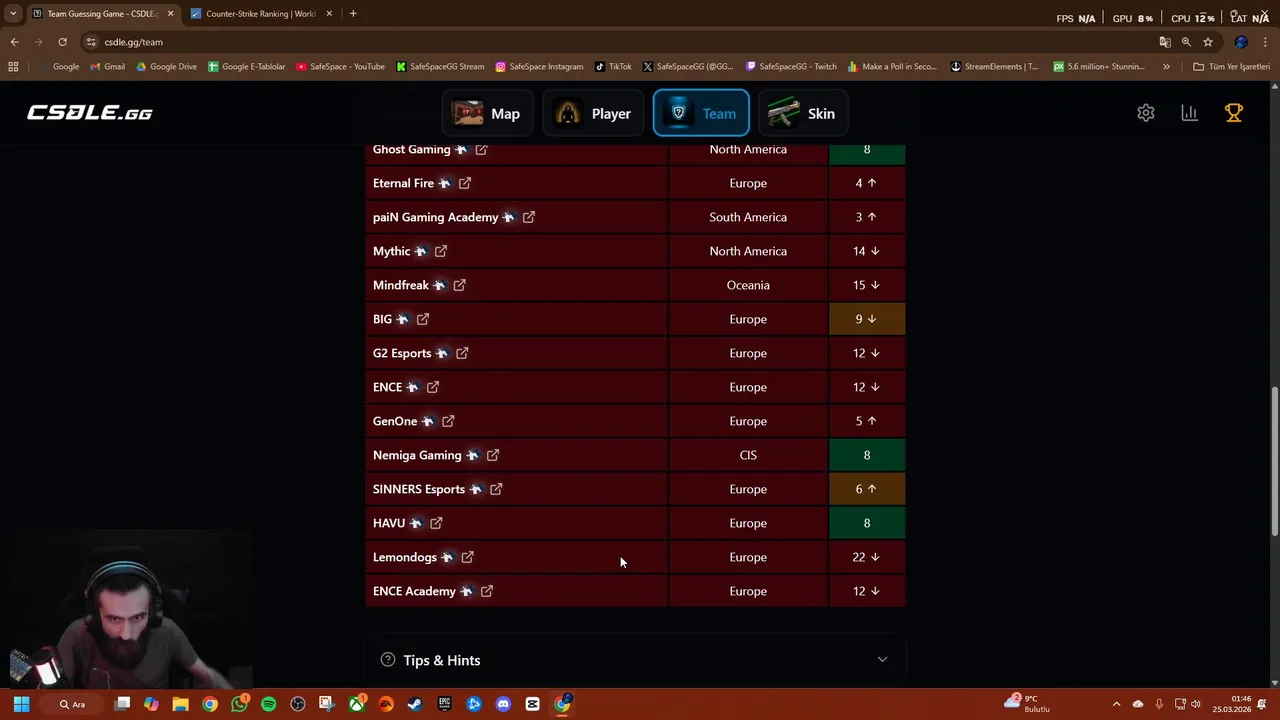Close the Team Guessing Game tab
Screen dimensions: 1280x720
point(170,14)
